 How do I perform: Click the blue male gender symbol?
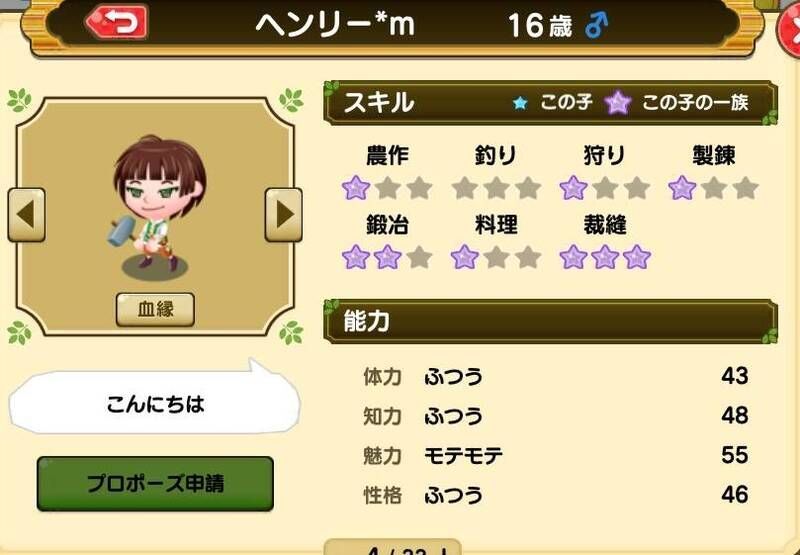[596, 26]
